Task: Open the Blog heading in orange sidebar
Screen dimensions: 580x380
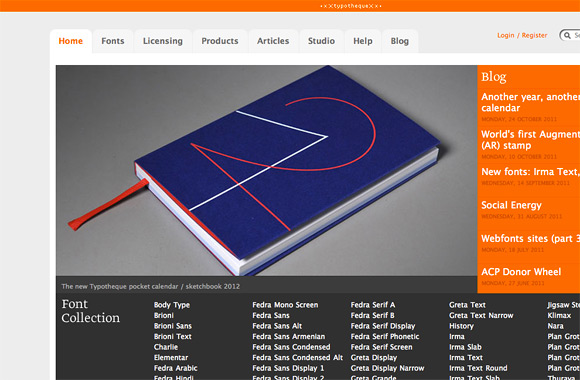Action: (493, 77)
